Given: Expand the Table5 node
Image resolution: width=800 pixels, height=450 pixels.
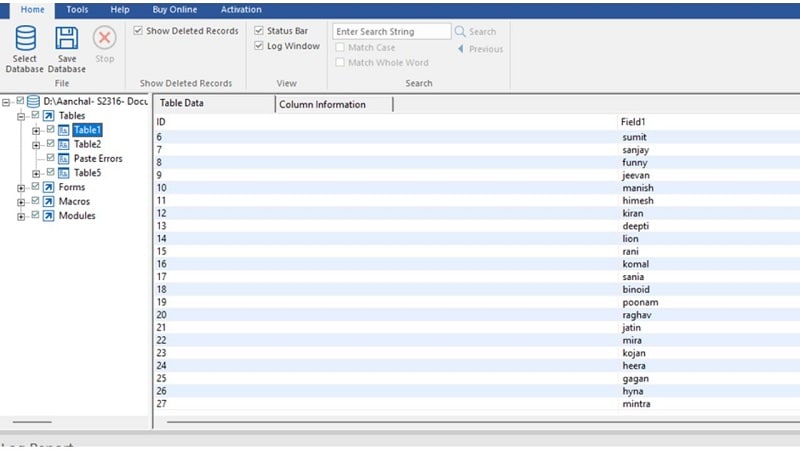Looking at the screenshot, I should [x=36, y=174].
